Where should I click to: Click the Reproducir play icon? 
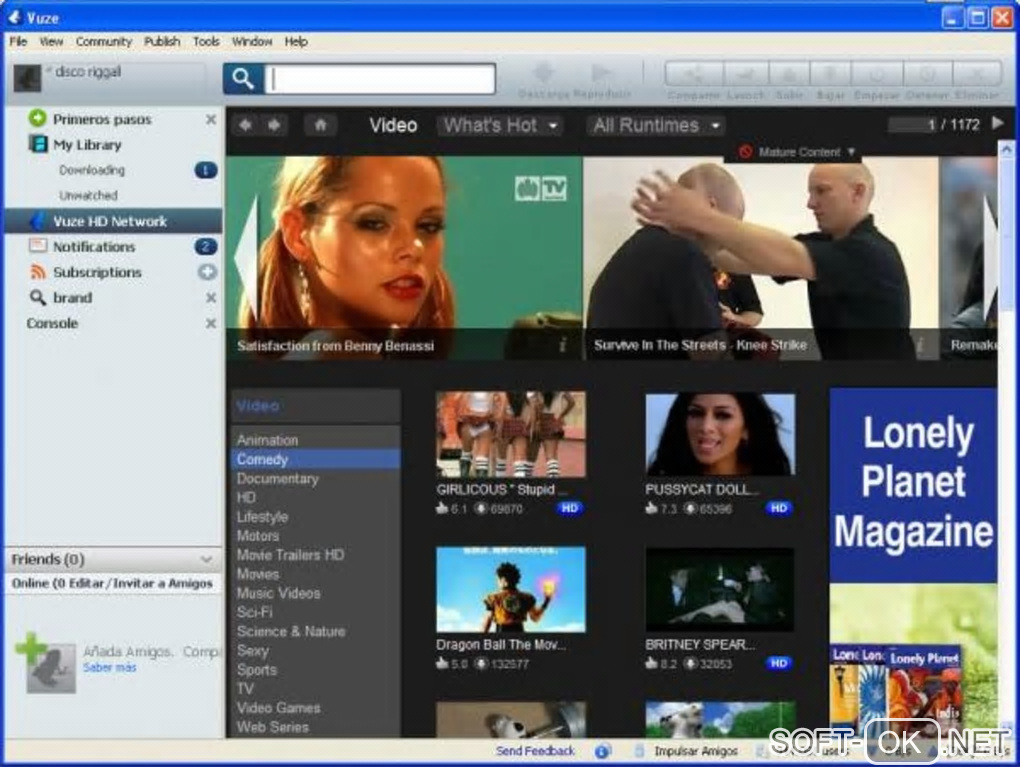point(601,73)
